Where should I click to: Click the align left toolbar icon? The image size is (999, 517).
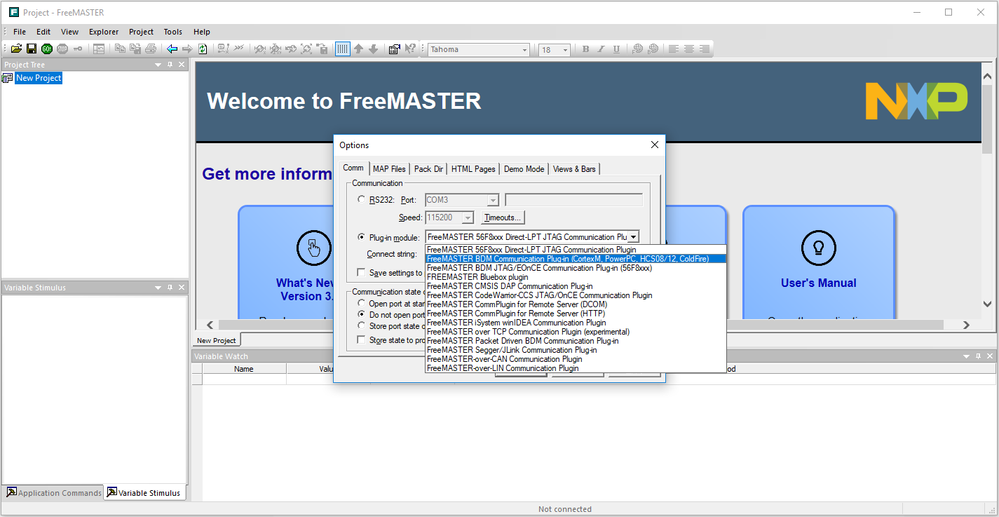pos(673,49)
